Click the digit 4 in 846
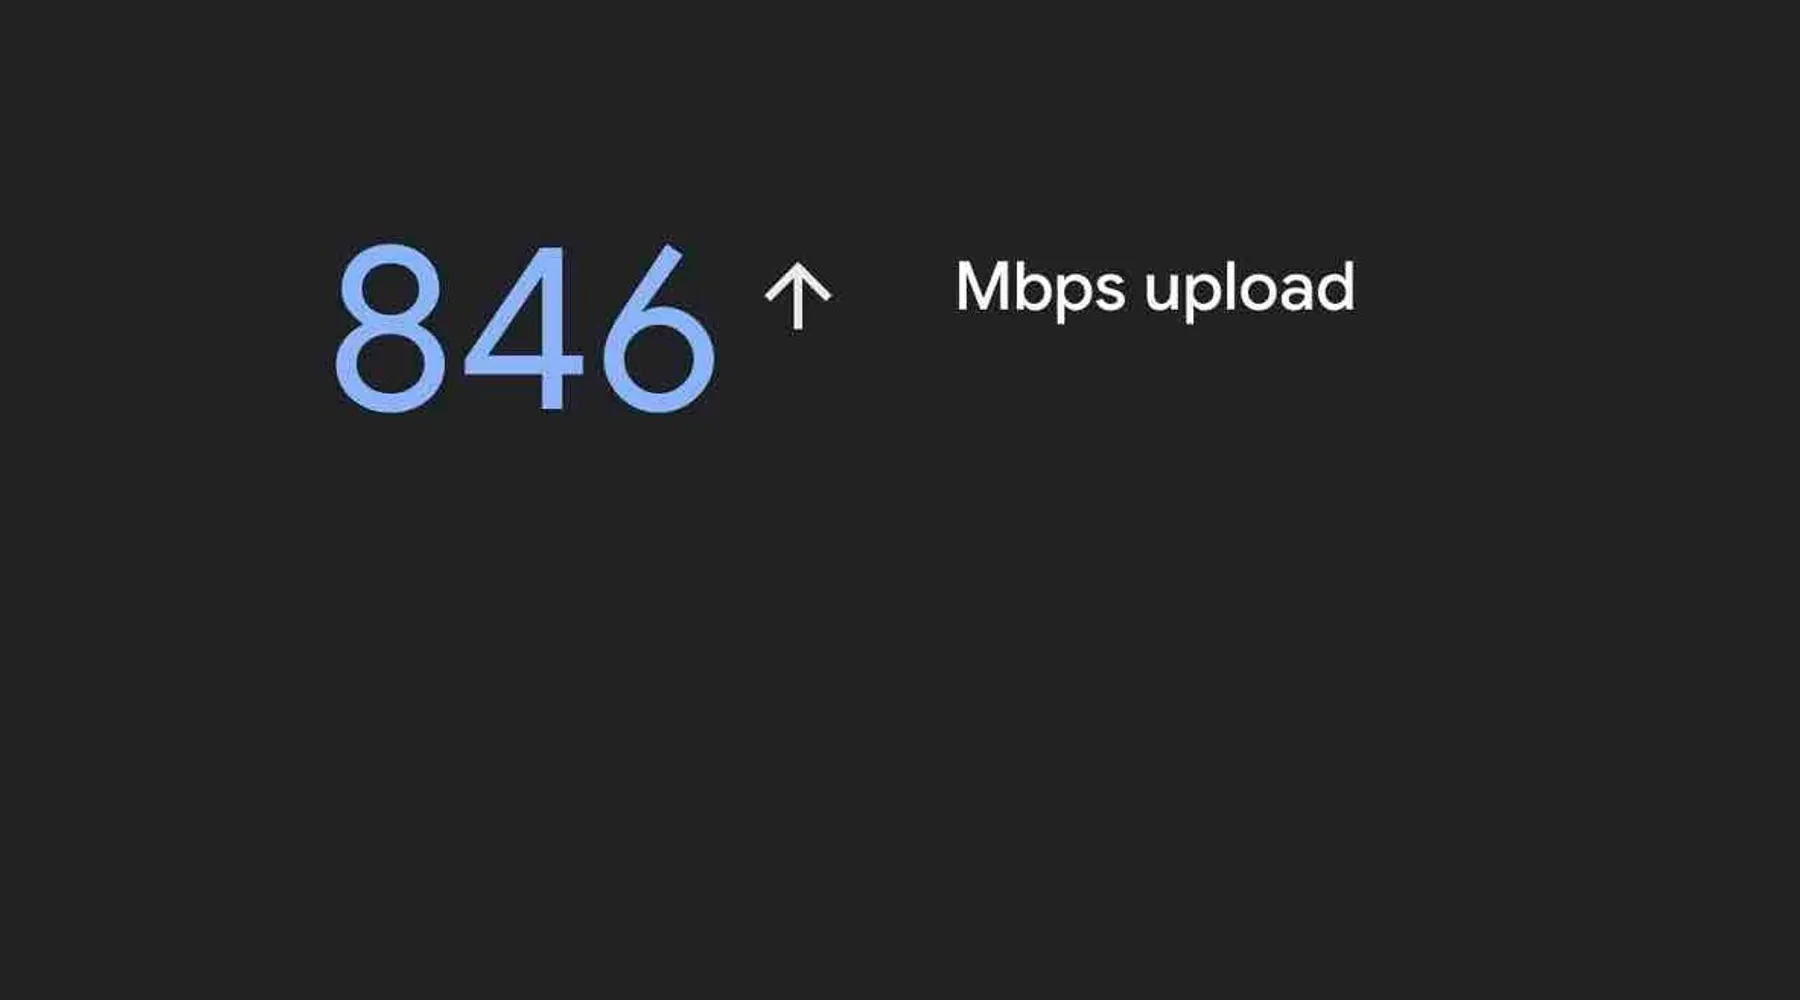Screen dimensions: 1800x1000 pyautogui.click(x=524, y=328)
